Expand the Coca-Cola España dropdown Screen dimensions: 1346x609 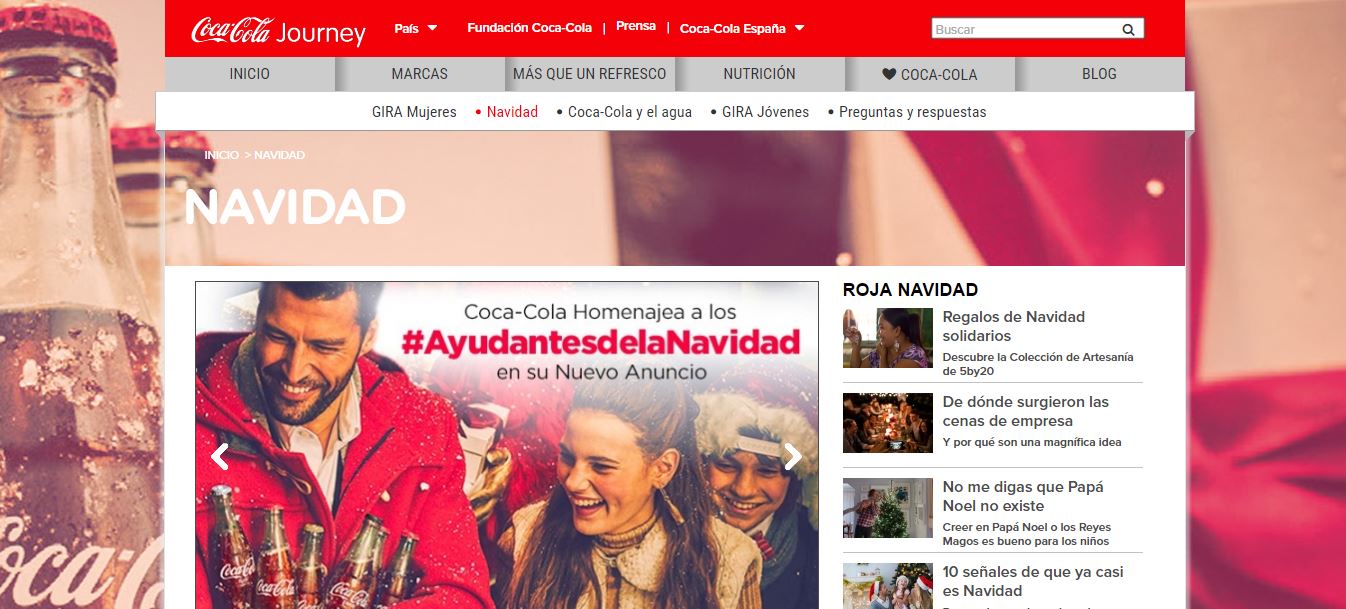point(742,28)
